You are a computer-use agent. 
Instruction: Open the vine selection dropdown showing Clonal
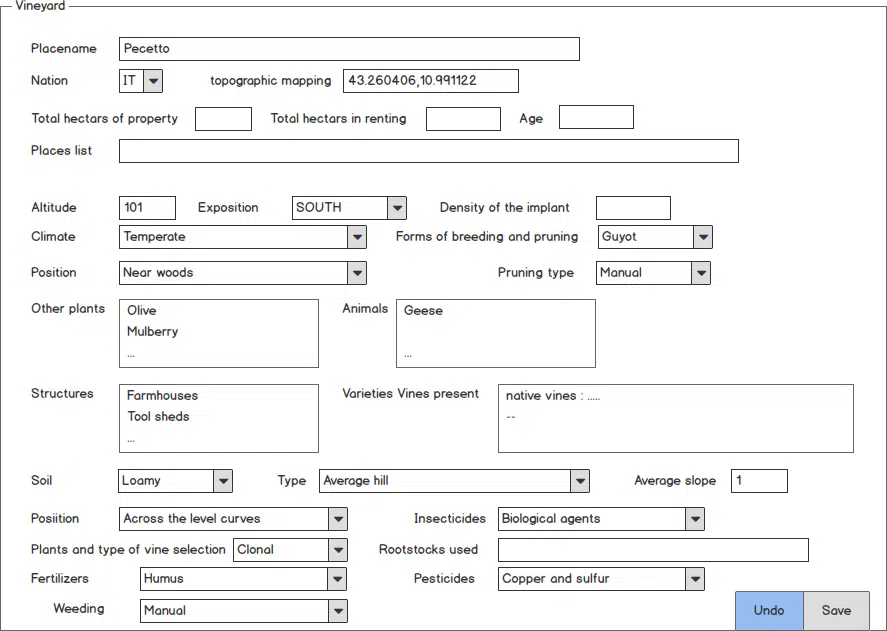click(290, 550)
